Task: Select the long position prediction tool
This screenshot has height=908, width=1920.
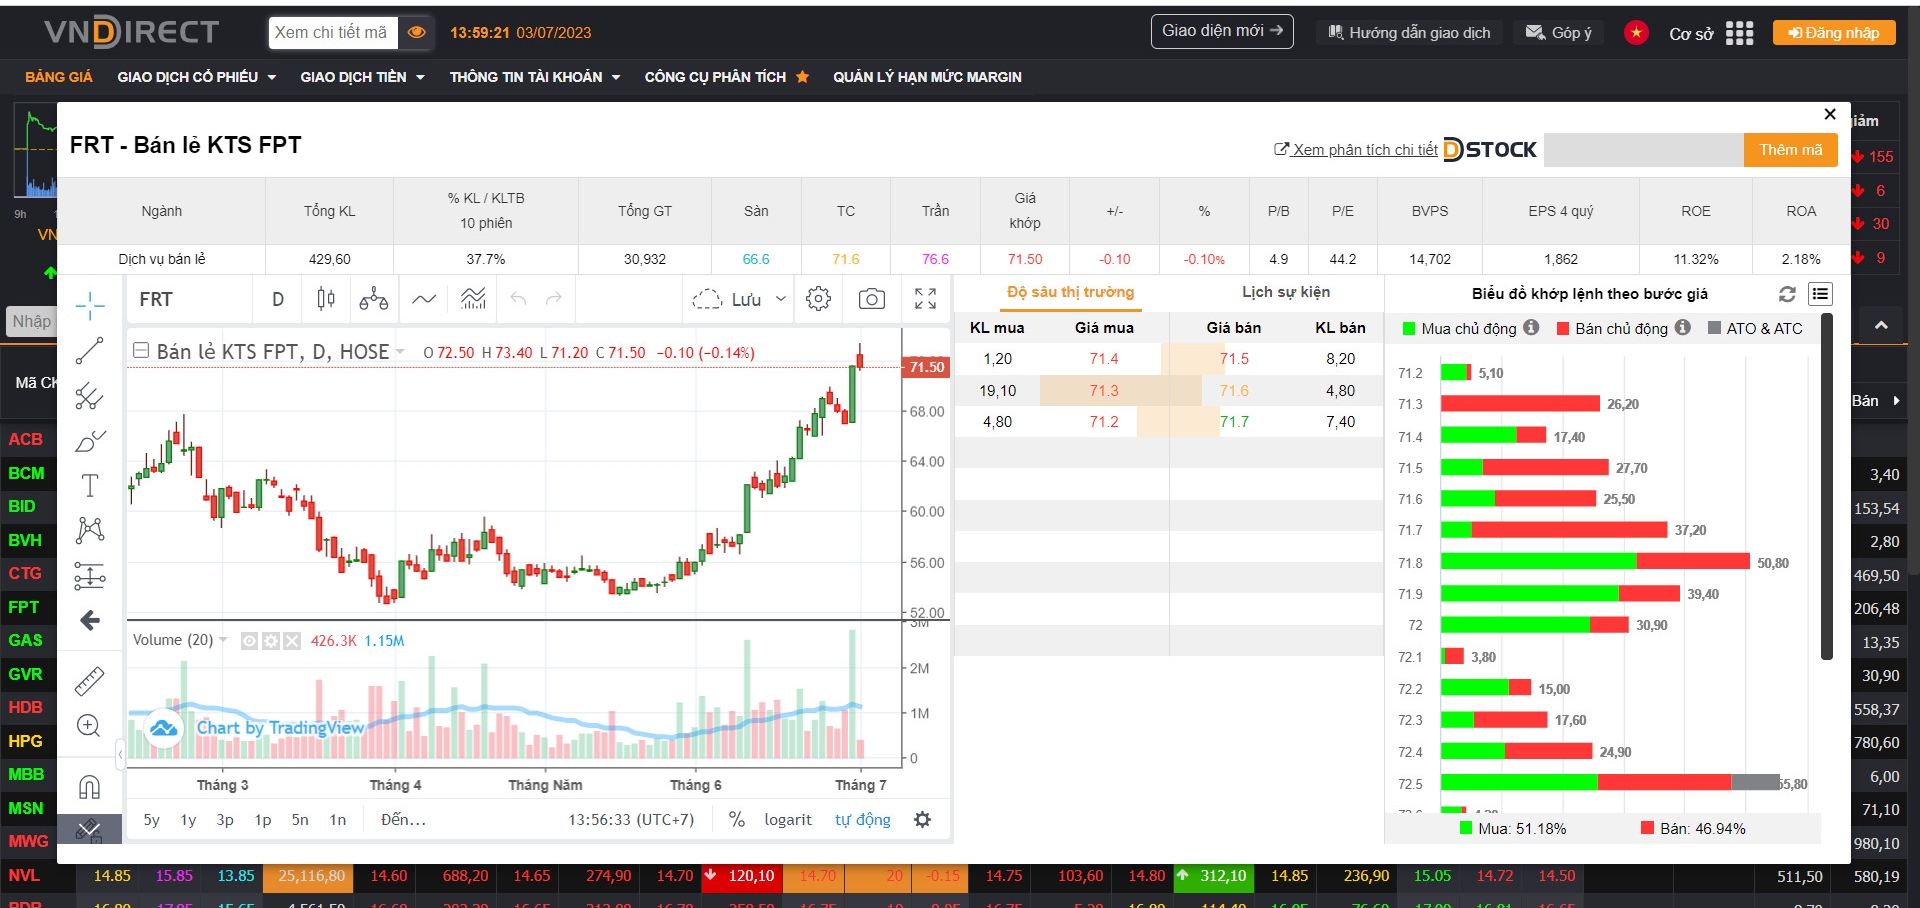Action: point(90,576)
